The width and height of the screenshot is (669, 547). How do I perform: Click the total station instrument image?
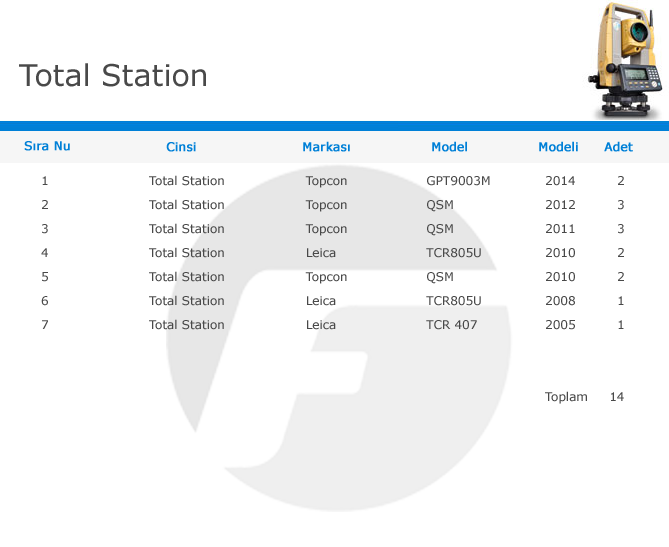point(626,60)
